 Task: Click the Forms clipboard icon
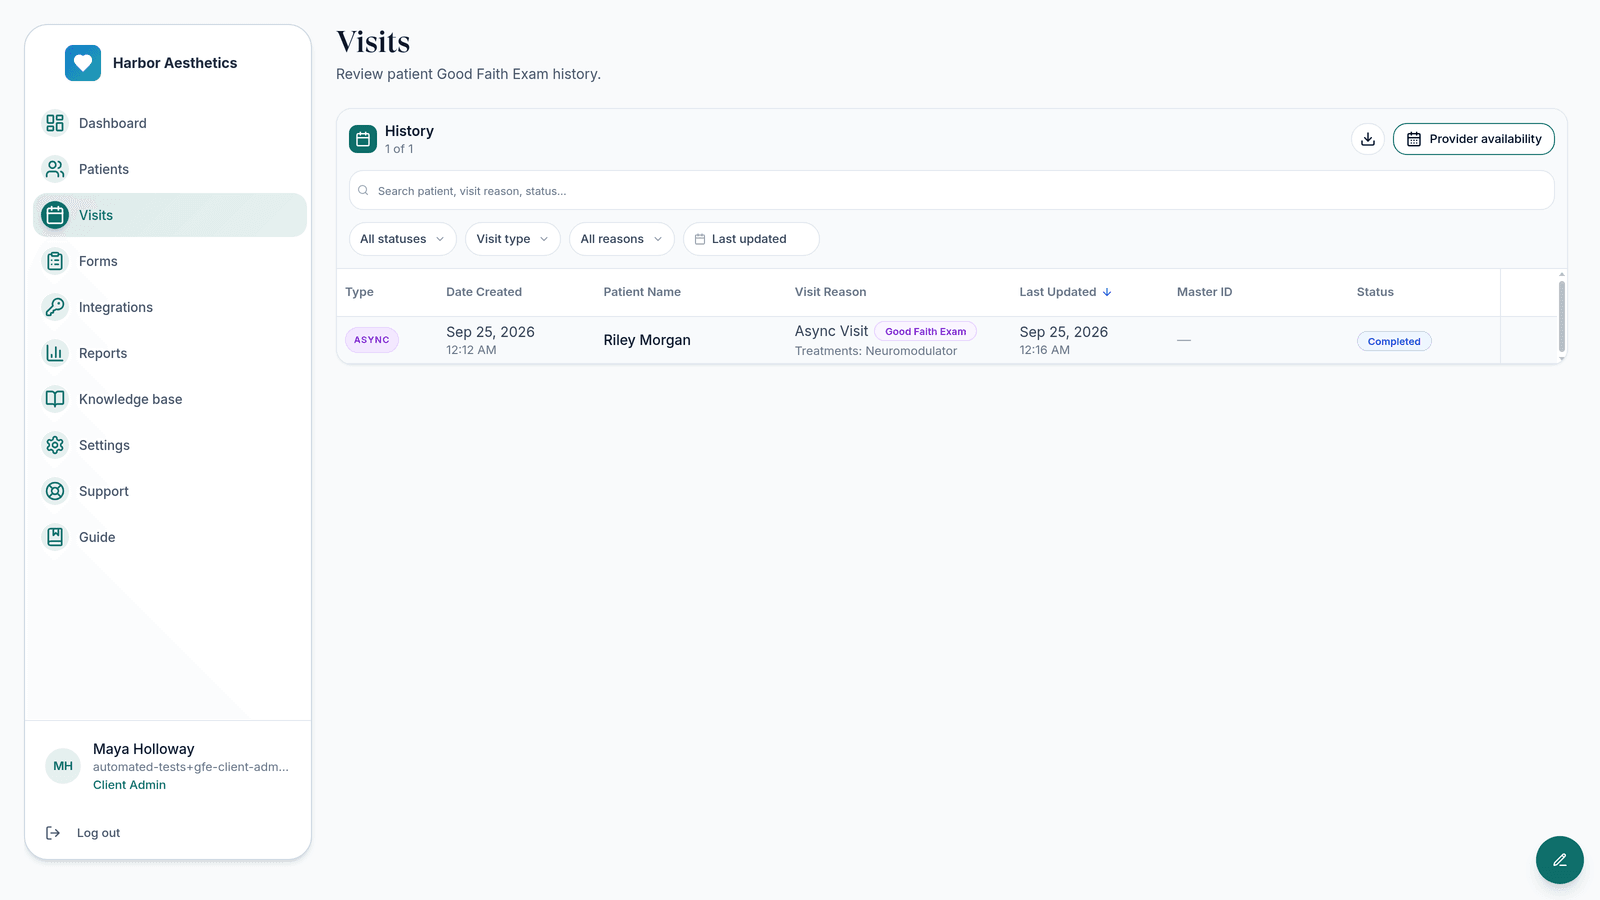coord(55,261)
